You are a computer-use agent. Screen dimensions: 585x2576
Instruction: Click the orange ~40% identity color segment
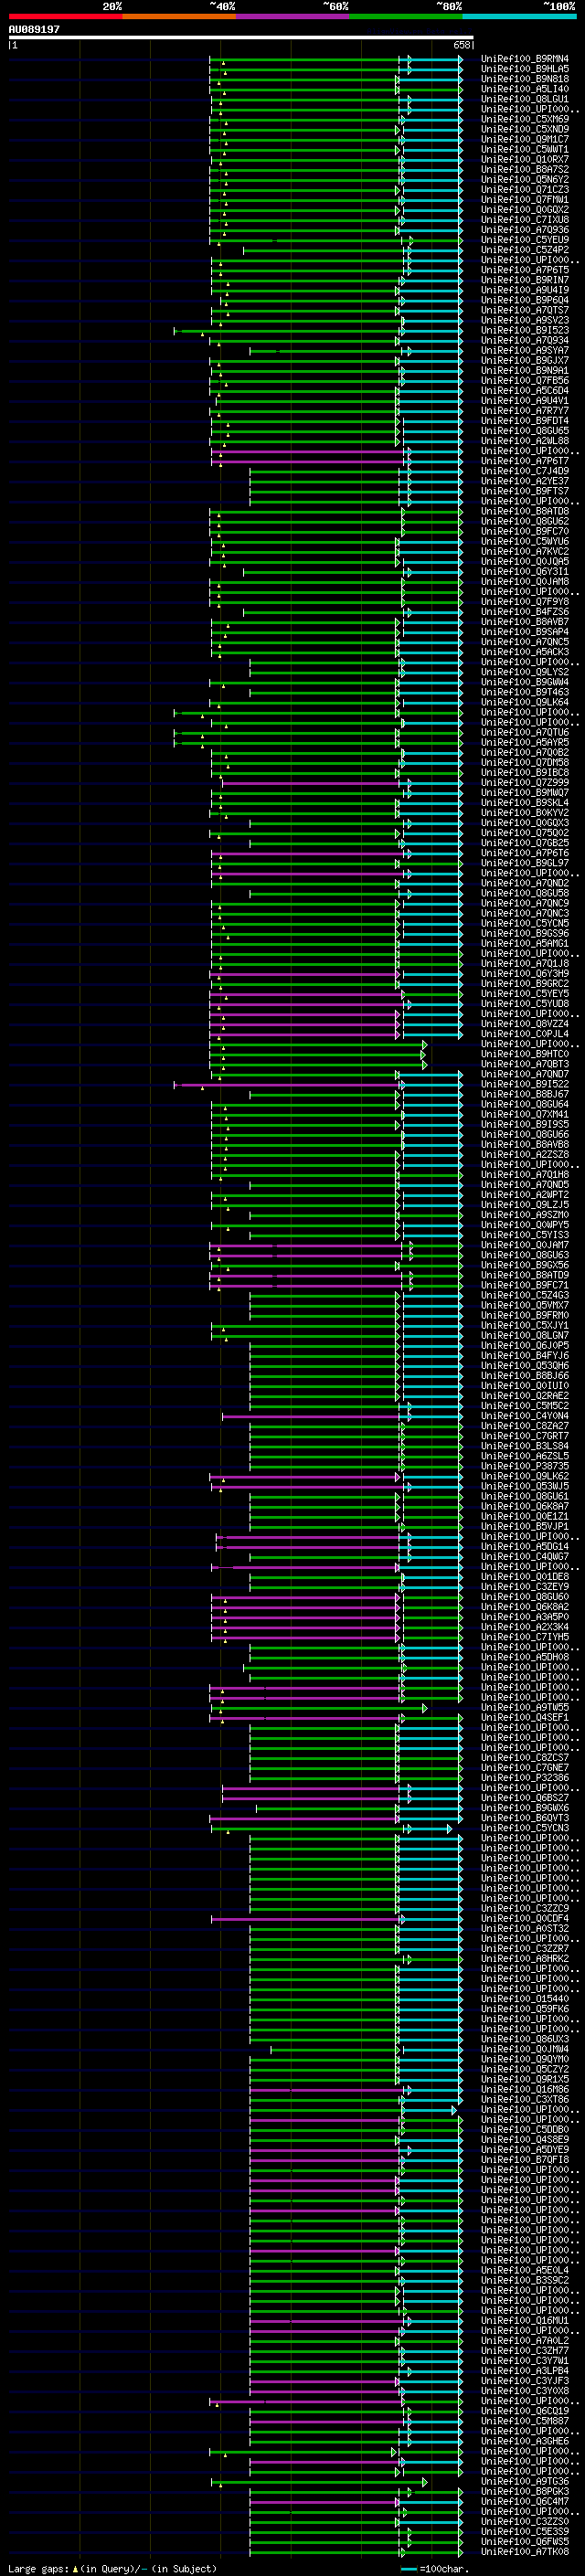click(x=179, y=17)
